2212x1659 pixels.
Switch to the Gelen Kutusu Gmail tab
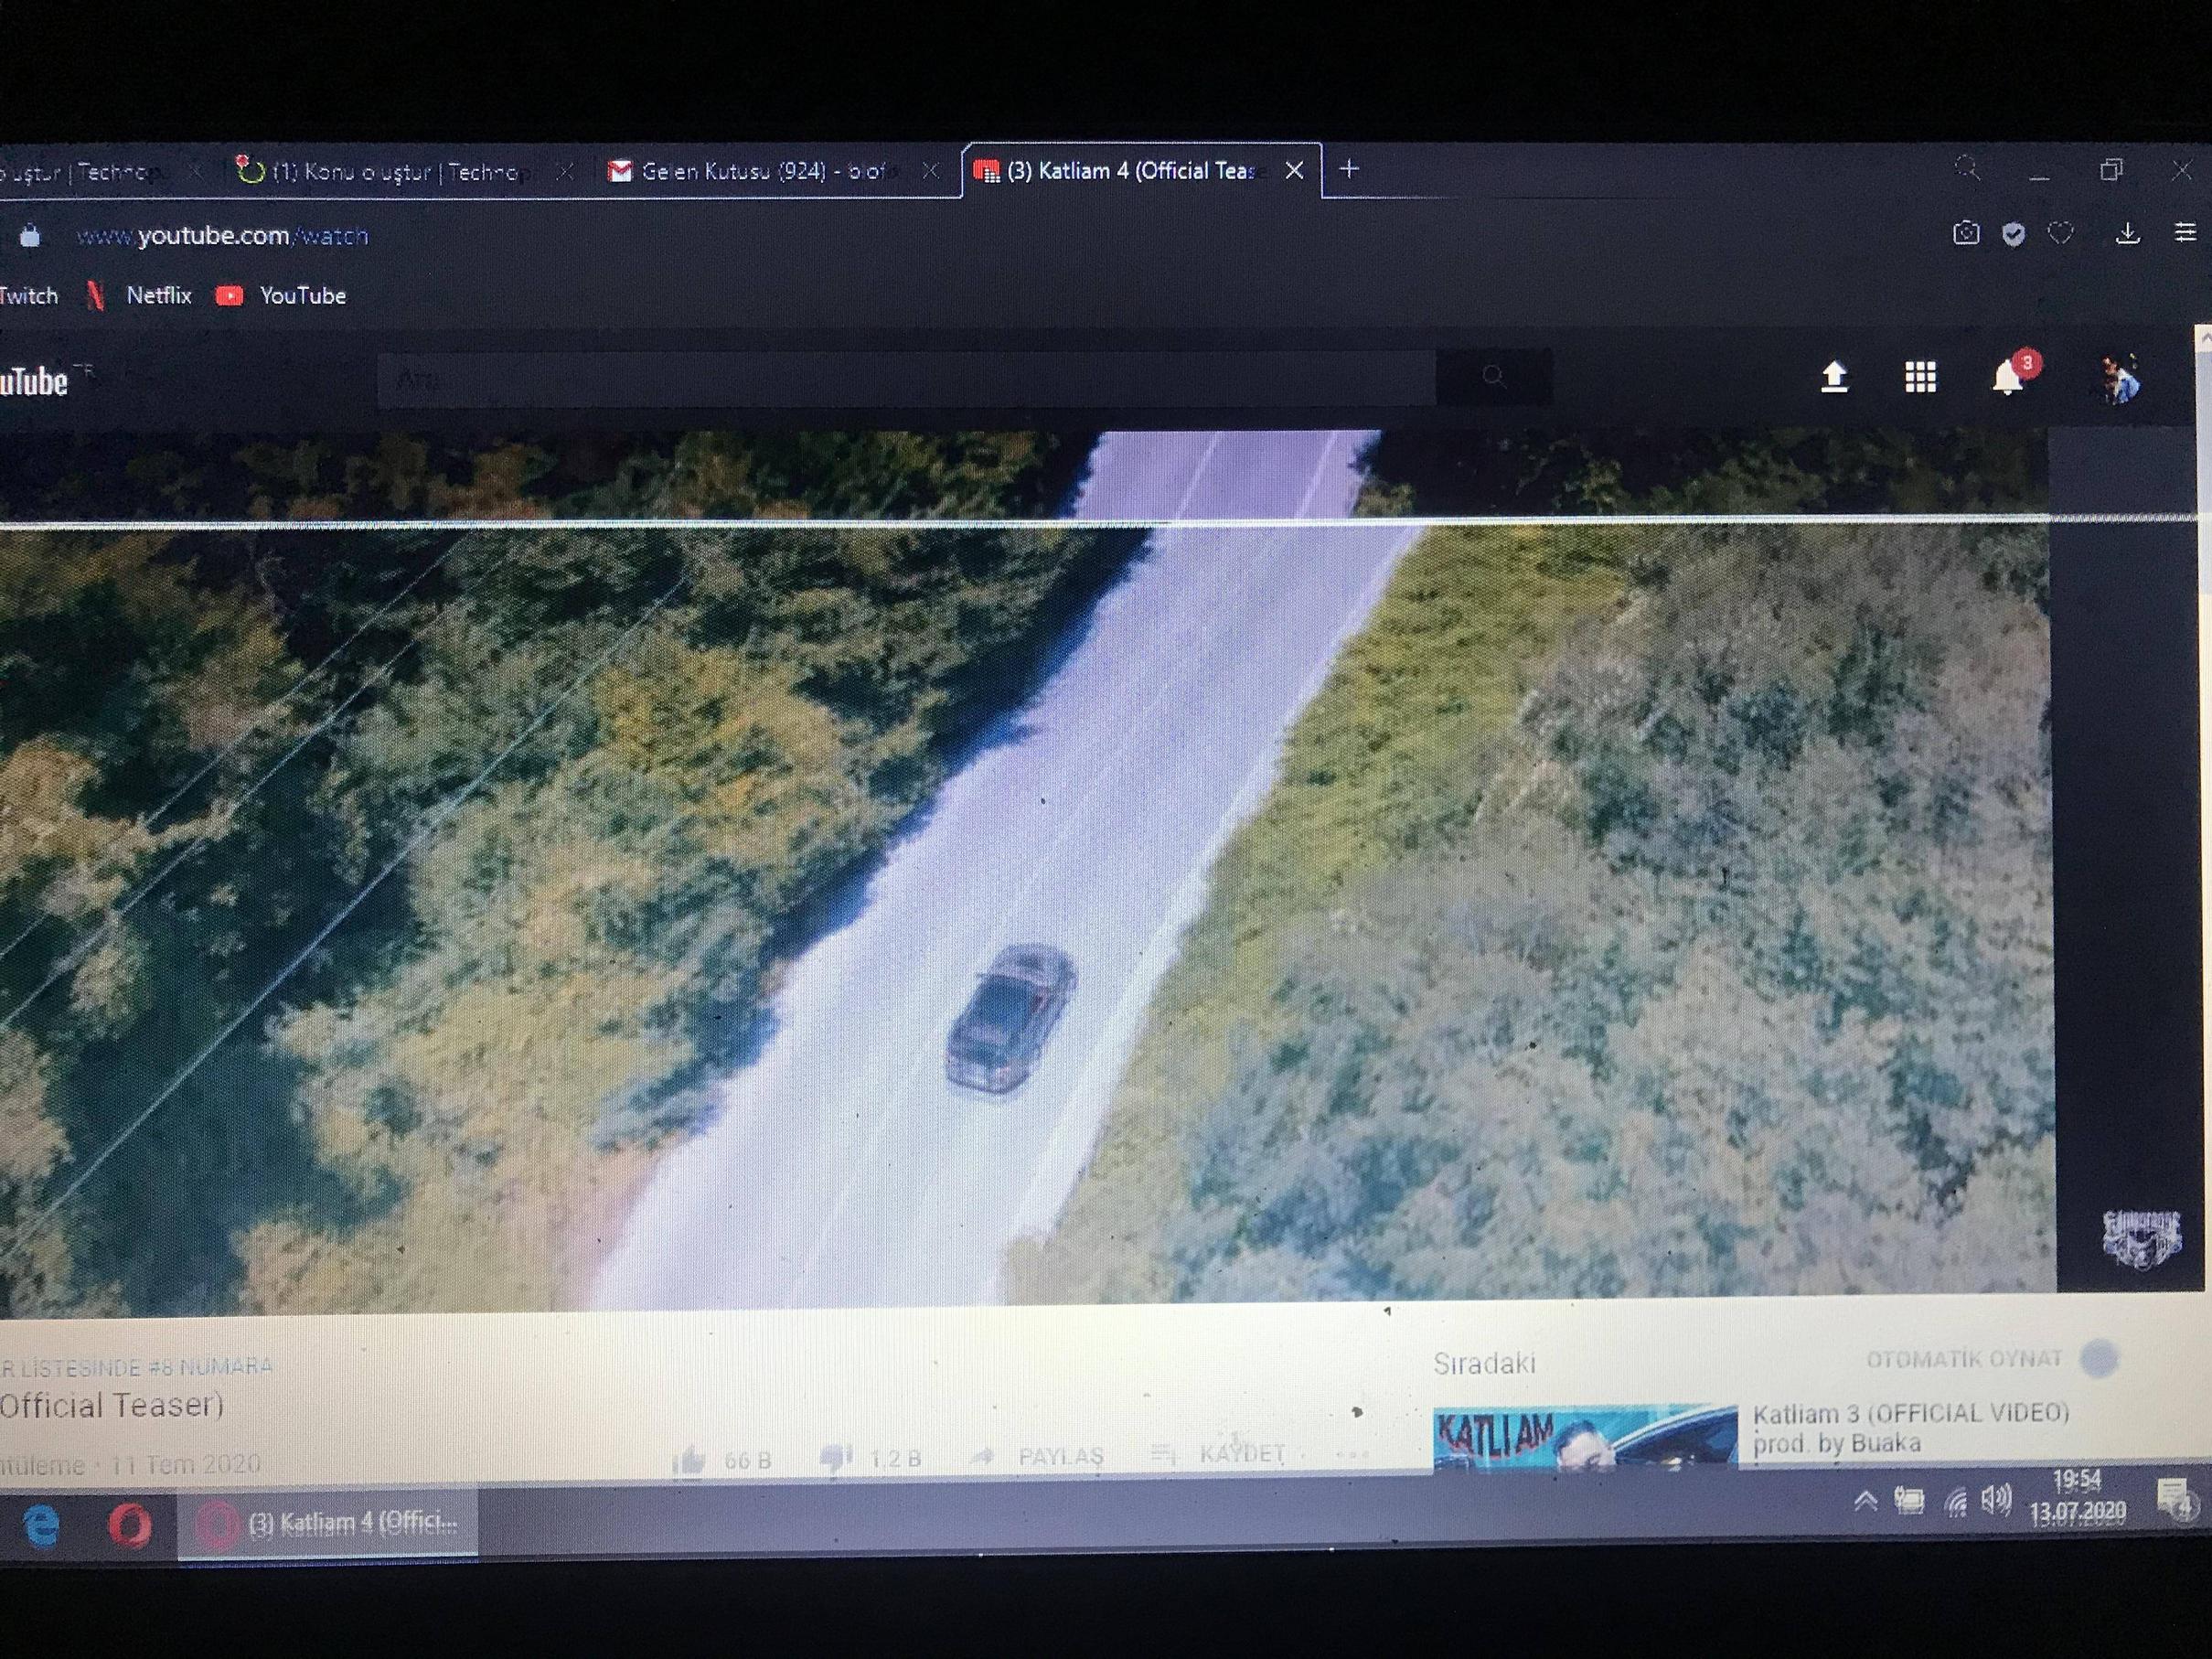(760, 172)
